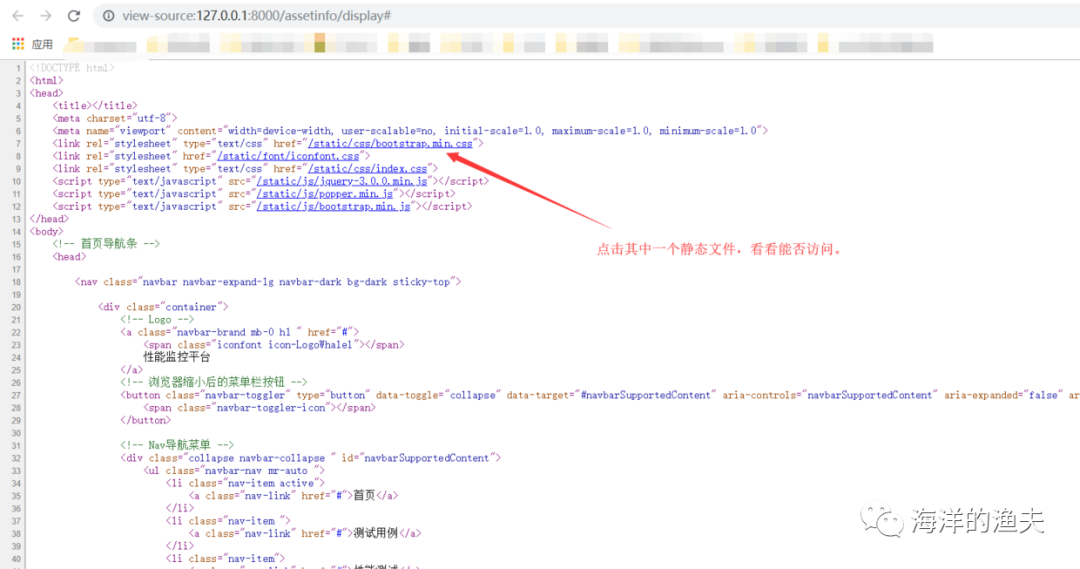Click the 首页导航条 comment line
The image size is (1080, 569).
(106, 244)
